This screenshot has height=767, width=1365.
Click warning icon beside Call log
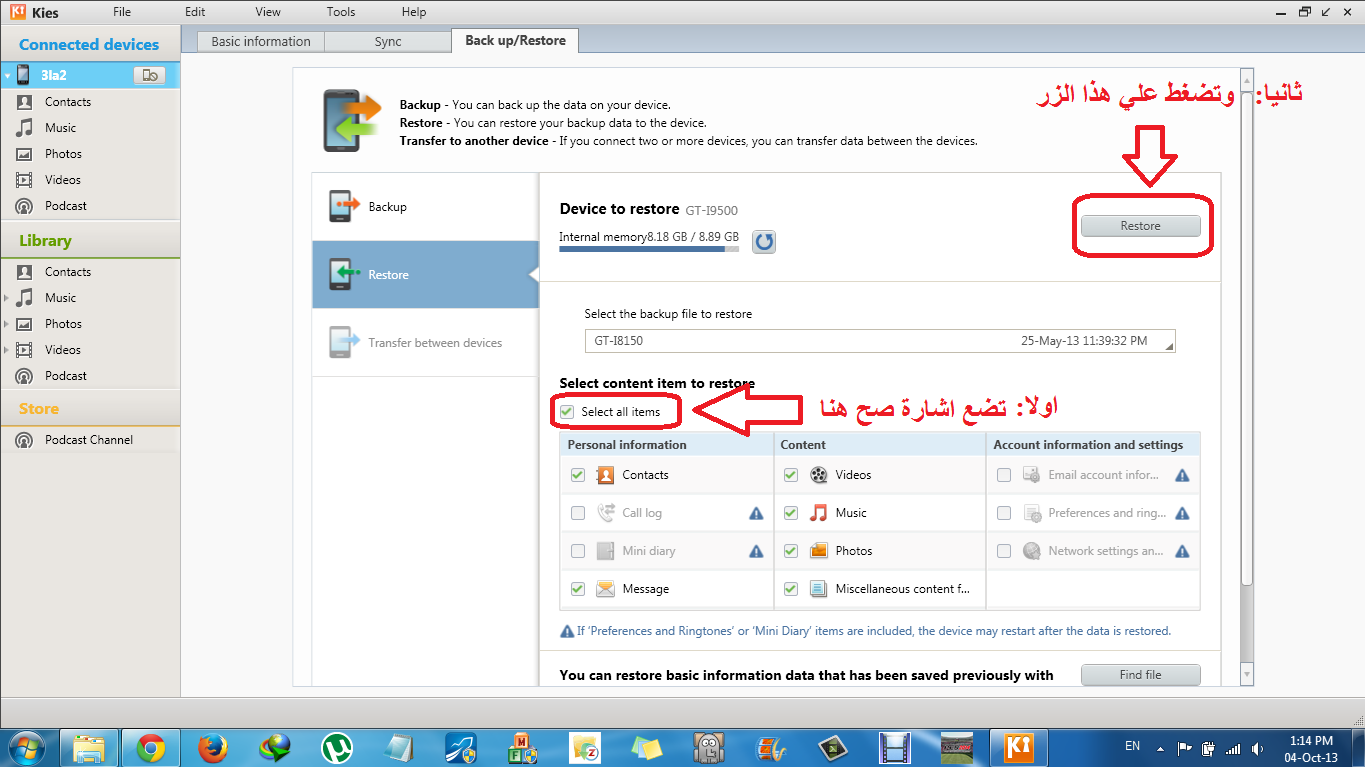[x=756, y=513]
